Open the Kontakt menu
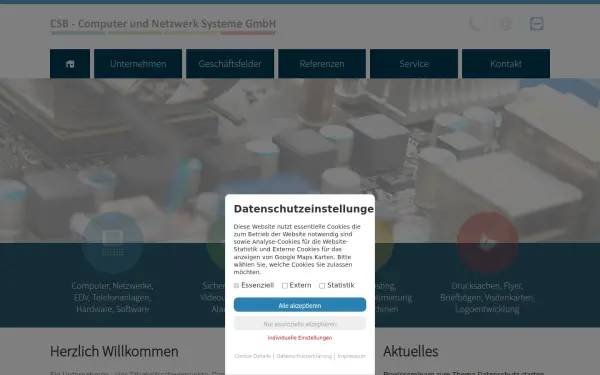This screenshot has width=600, height=375. click(506, 64)
